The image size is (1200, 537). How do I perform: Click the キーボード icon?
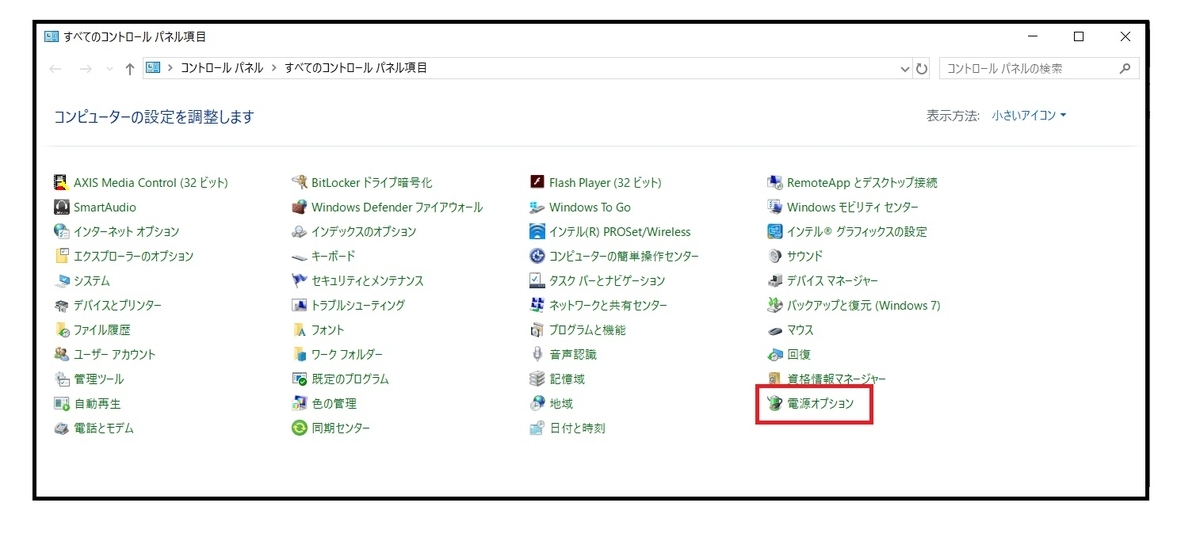[299, 256]
